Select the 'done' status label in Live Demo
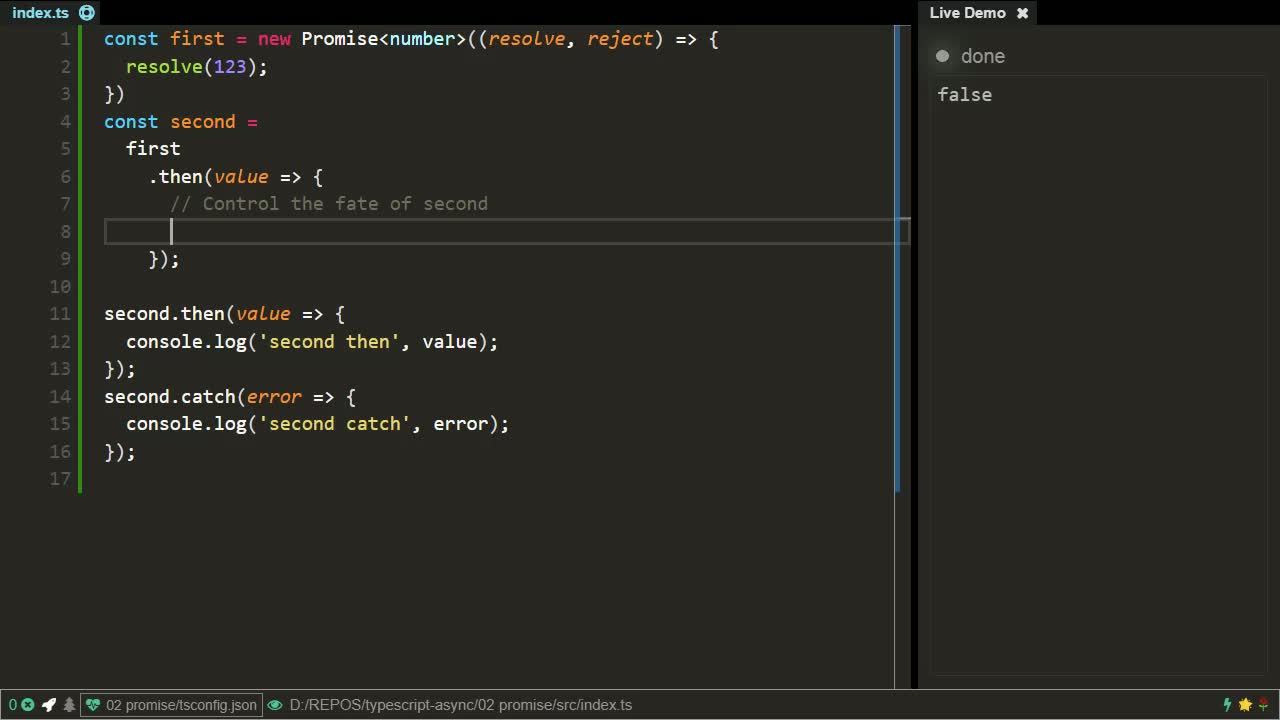 983,56
